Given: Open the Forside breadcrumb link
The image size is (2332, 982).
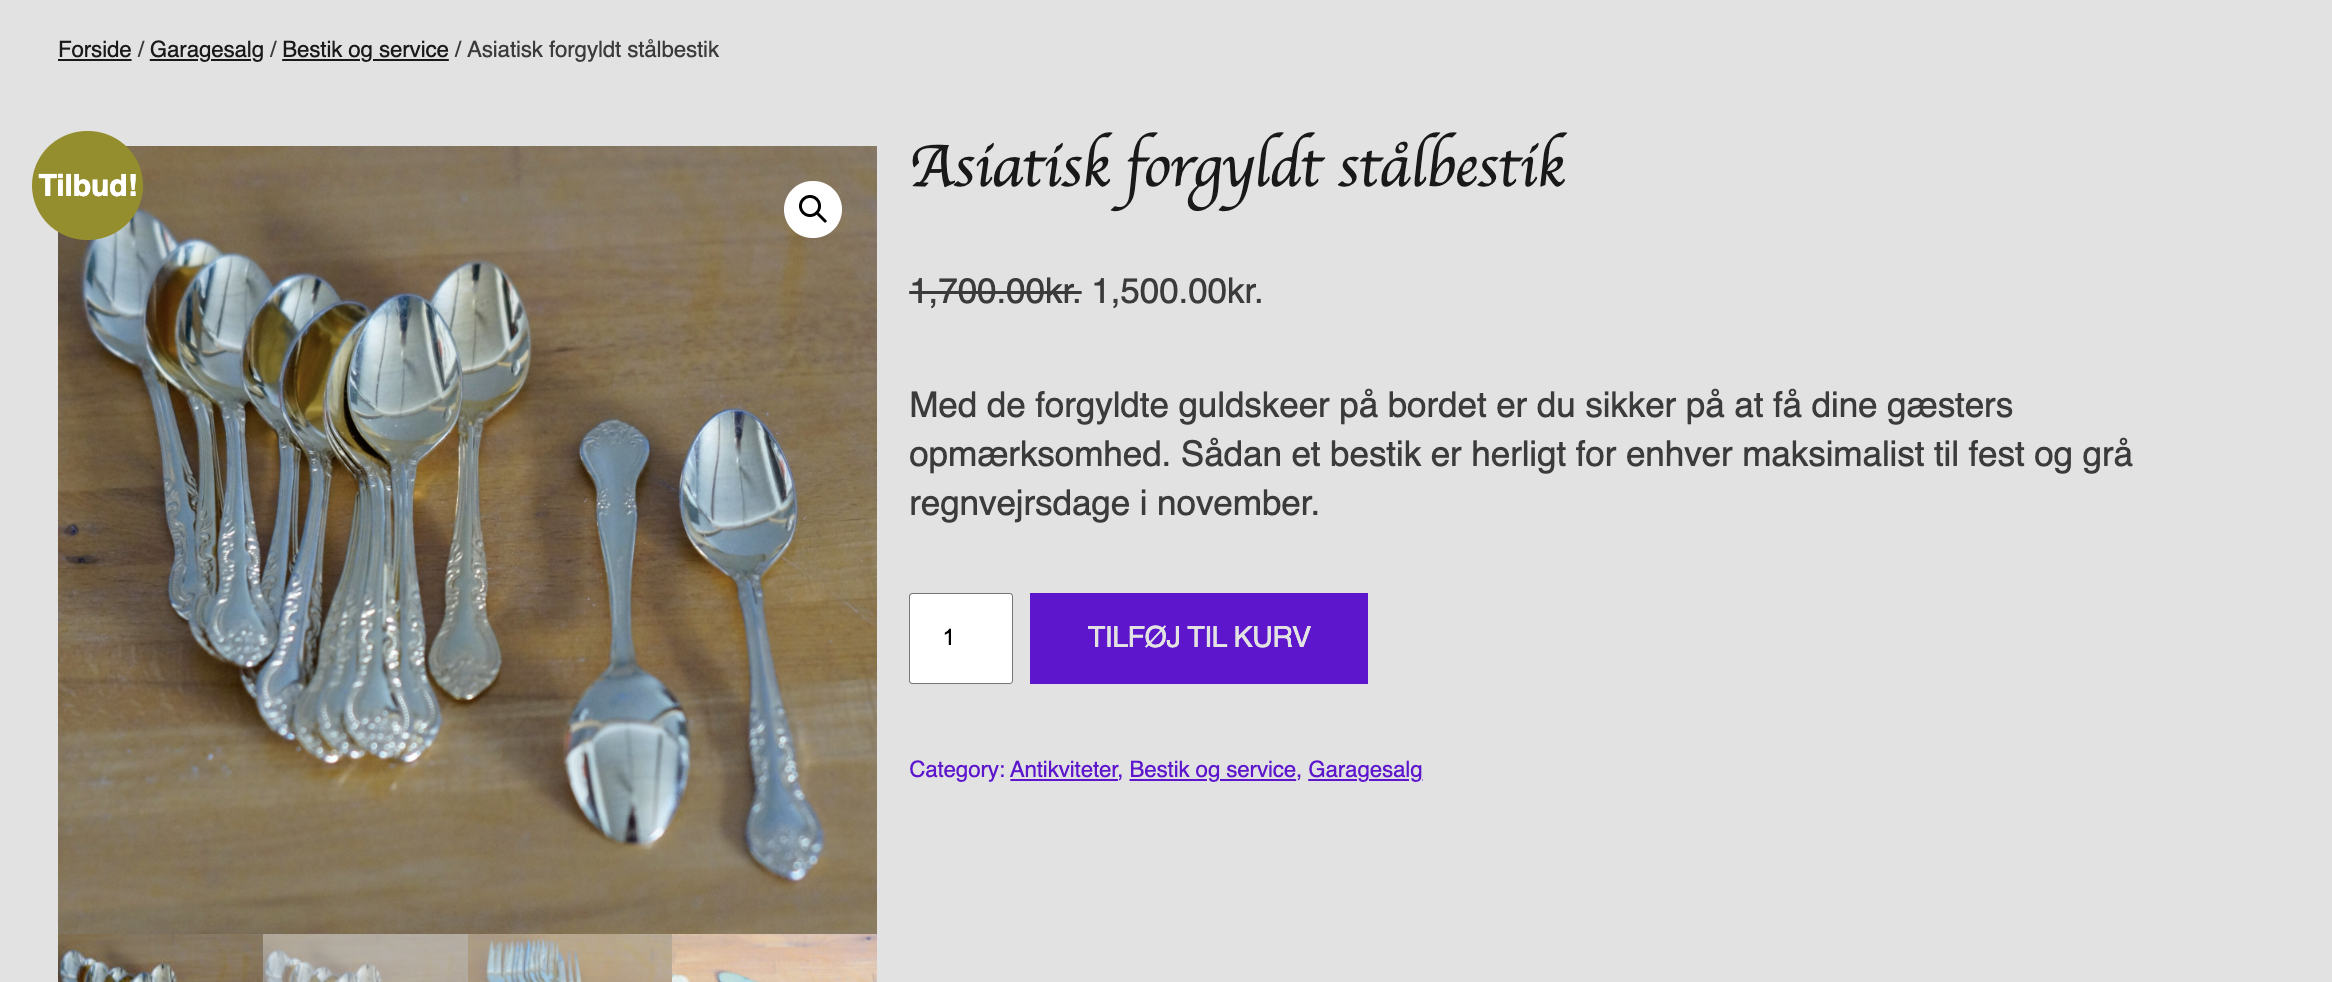Looking at the screenshot, I should (x=94, y=49).
